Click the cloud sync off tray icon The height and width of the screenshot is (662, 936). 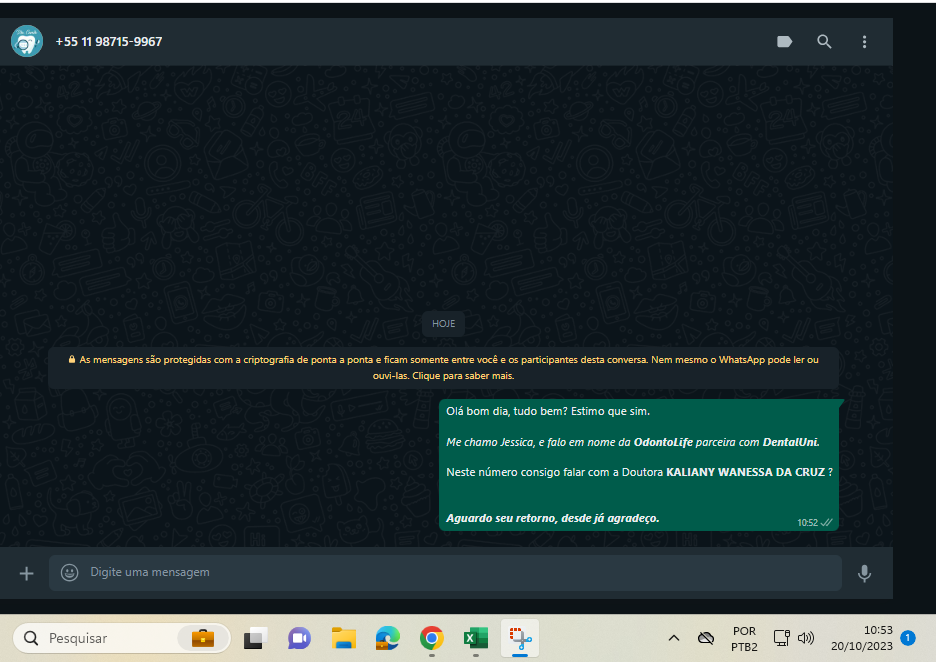point(706,638)
